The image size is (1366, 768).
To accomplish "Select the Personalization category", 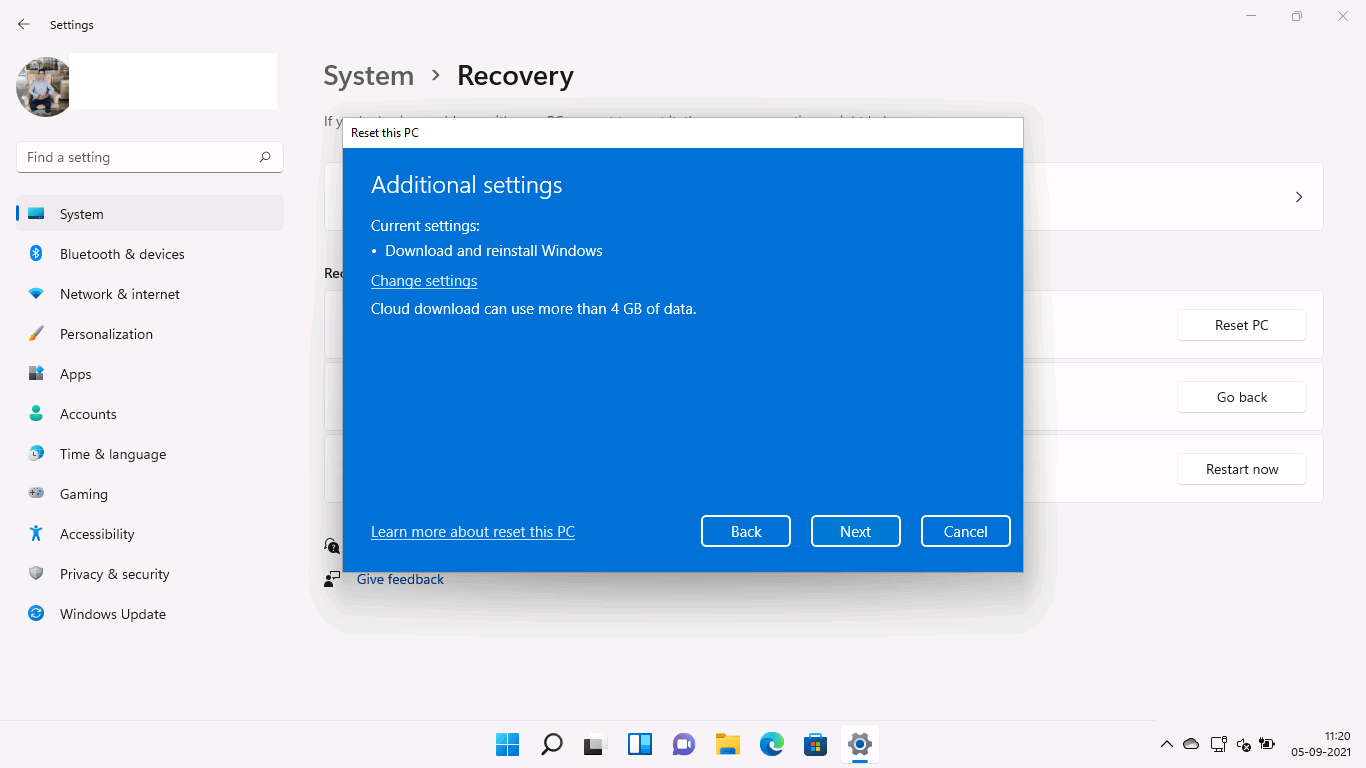I will coord(150,334).
